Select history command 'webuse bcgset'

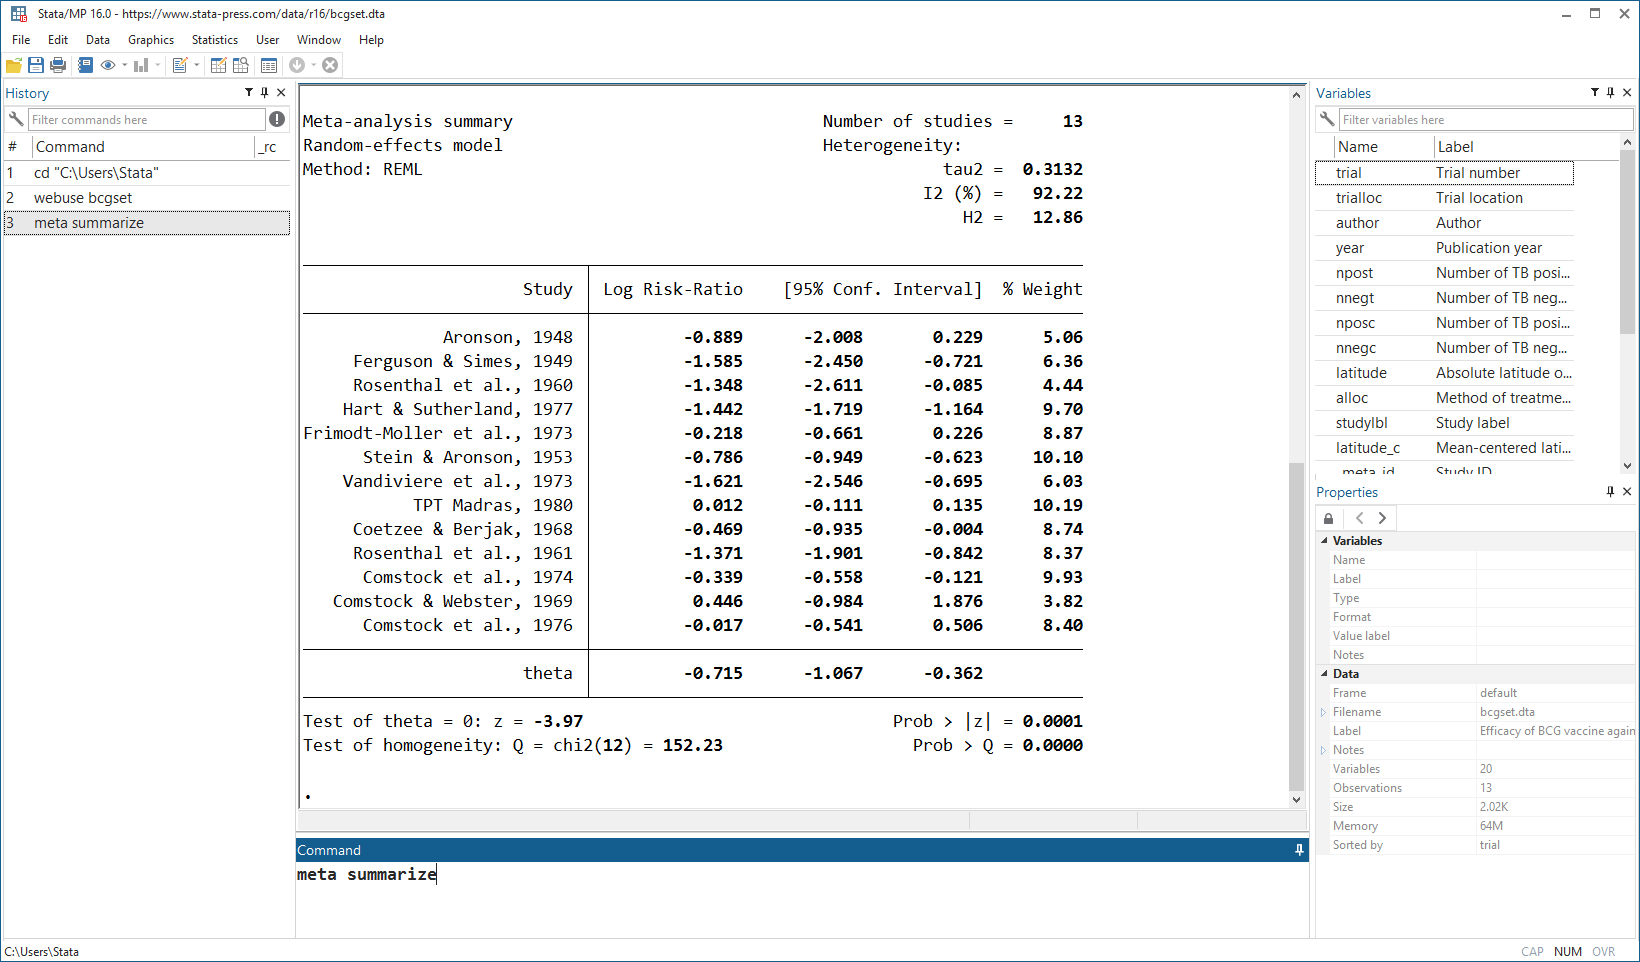coord(147,198)
